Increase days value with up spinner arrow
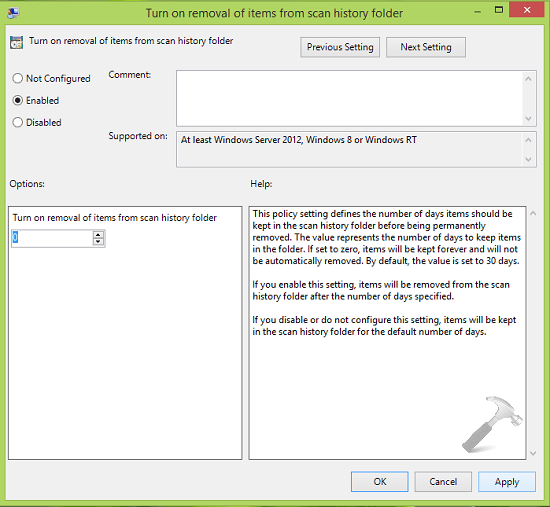 pyautogui.click(x=98, y=234)
